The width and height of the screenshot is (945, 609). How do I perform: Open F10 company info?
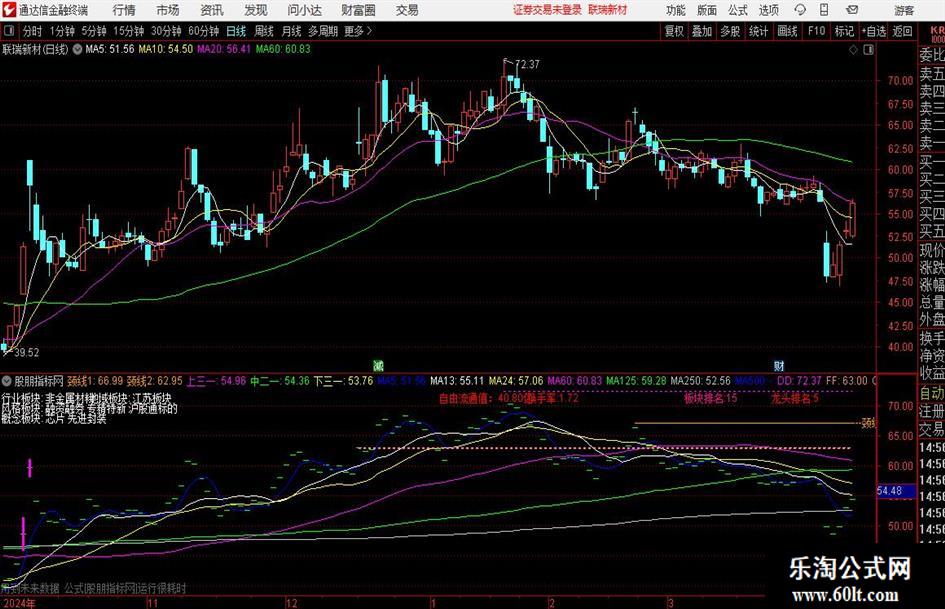pos(816,31)
